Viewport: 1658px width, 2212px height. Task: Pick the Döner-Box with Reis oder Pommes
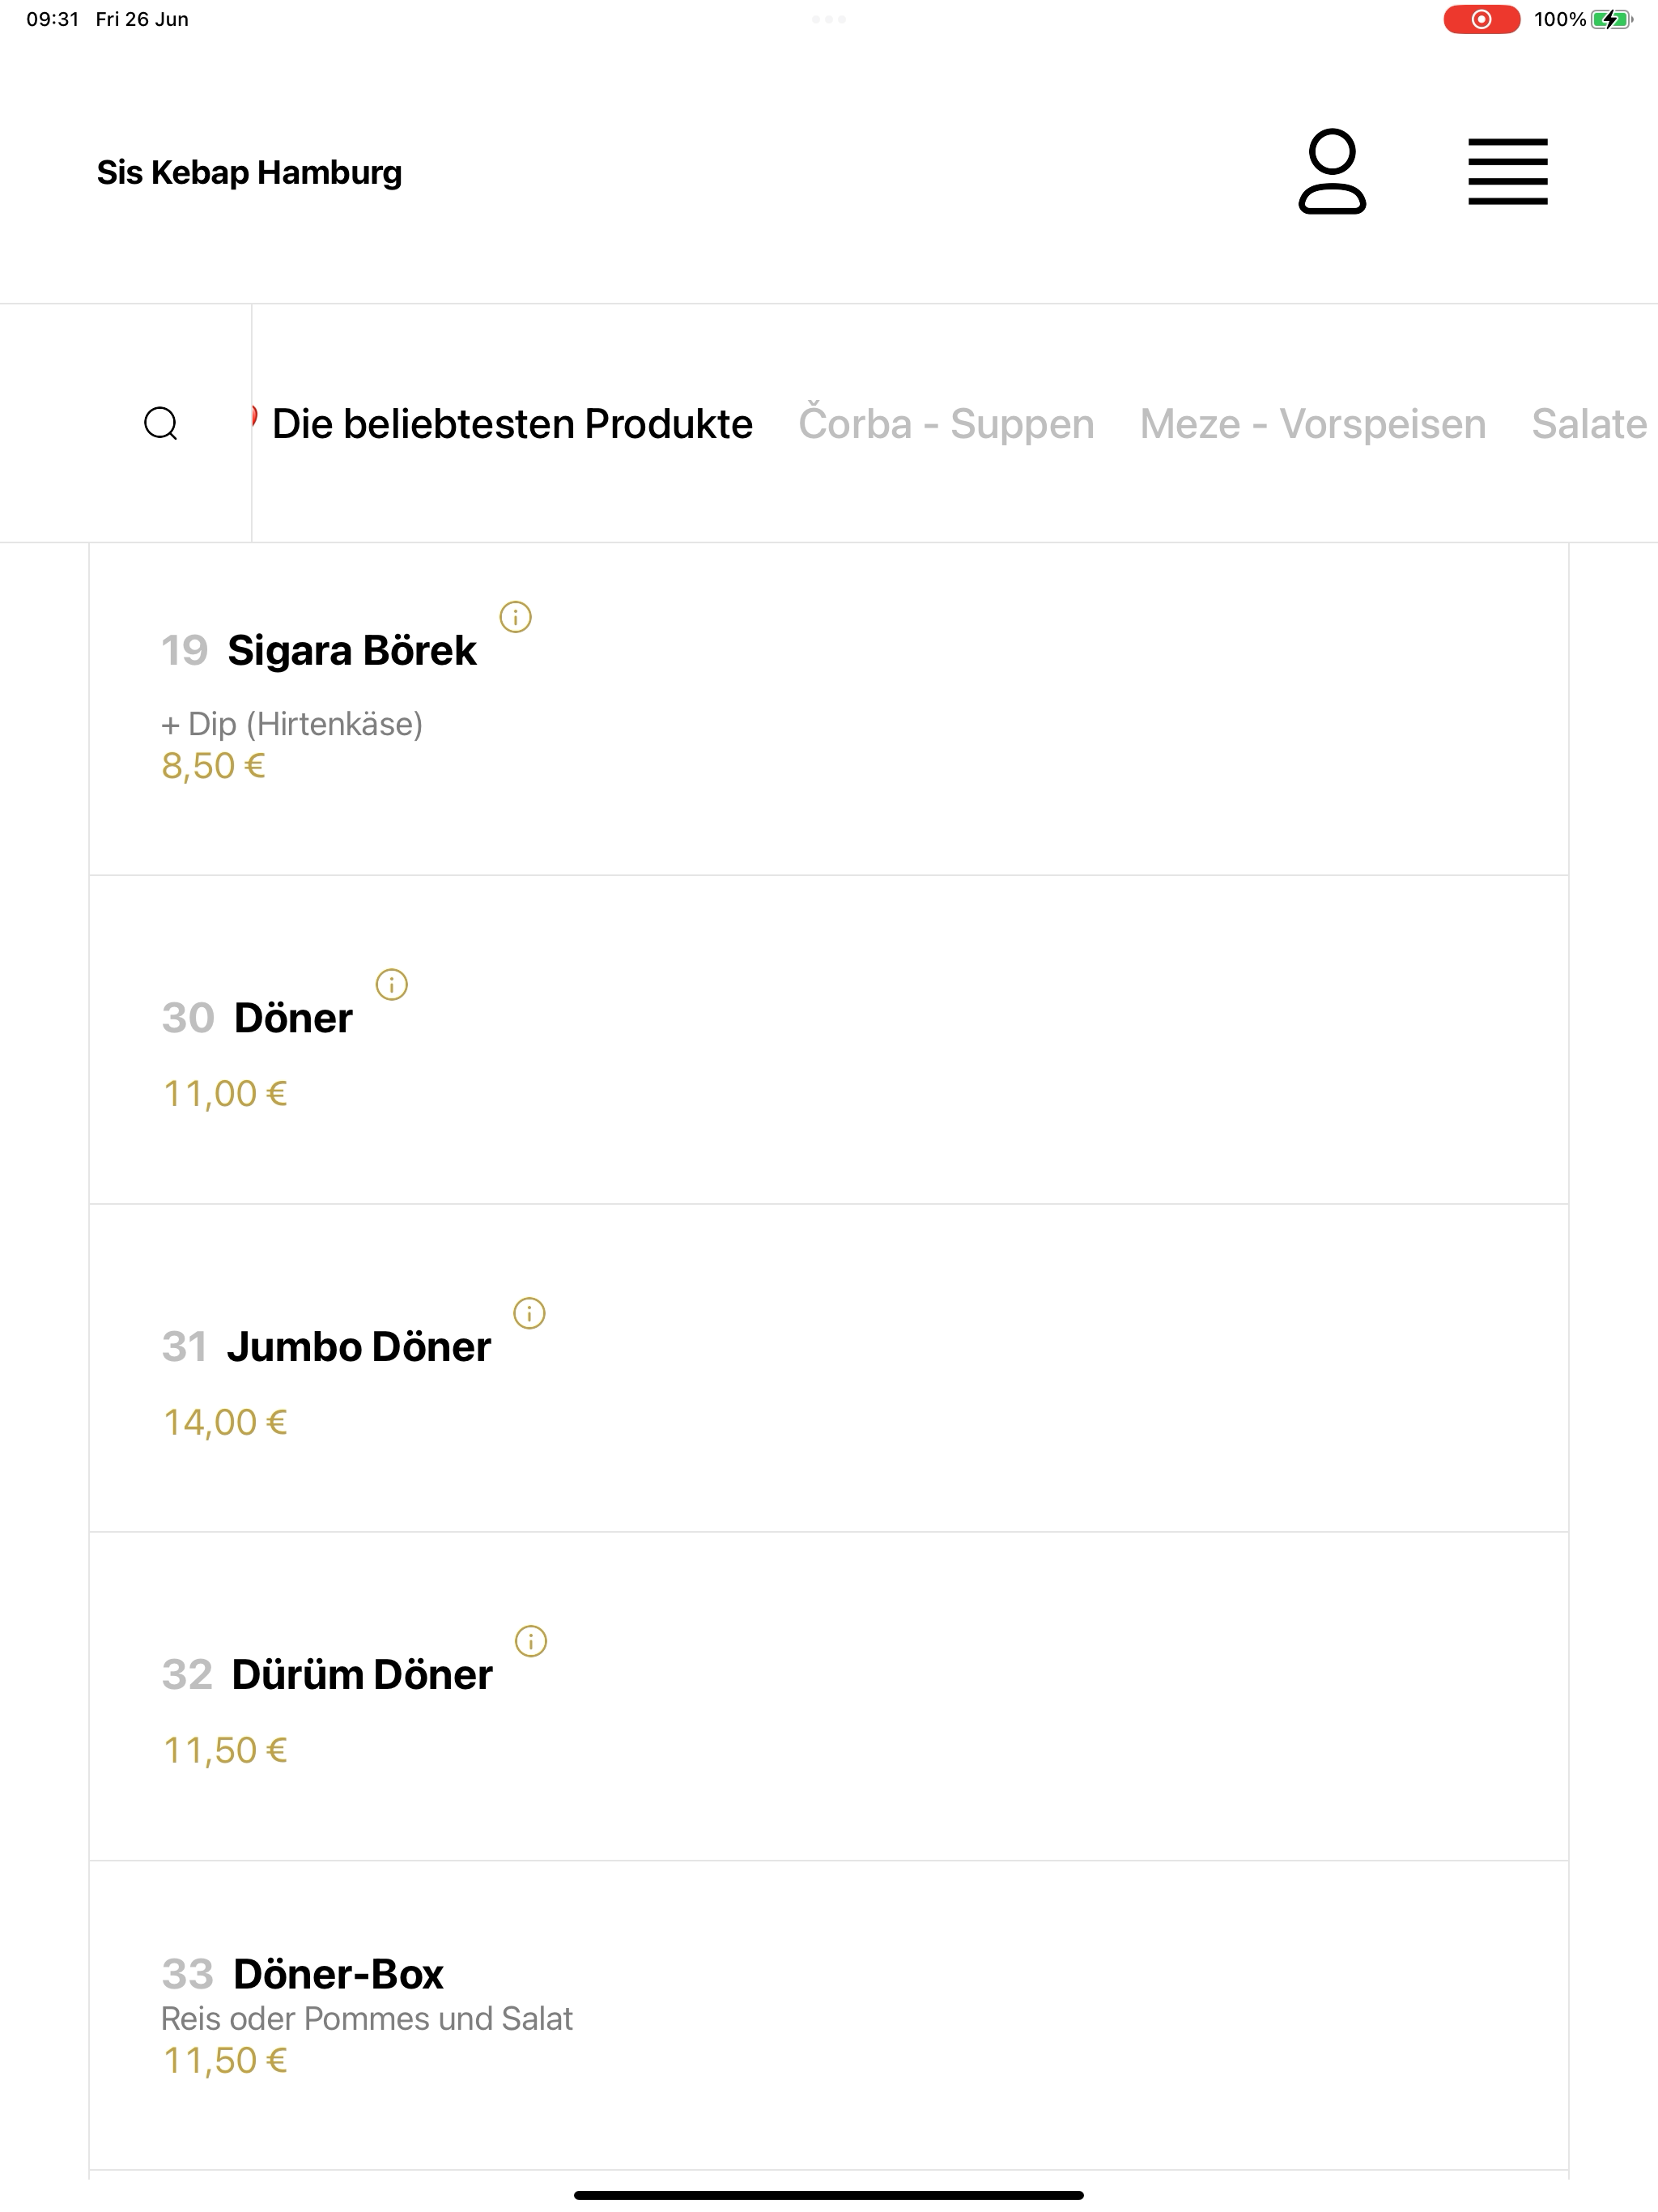tap(829, 2015)
